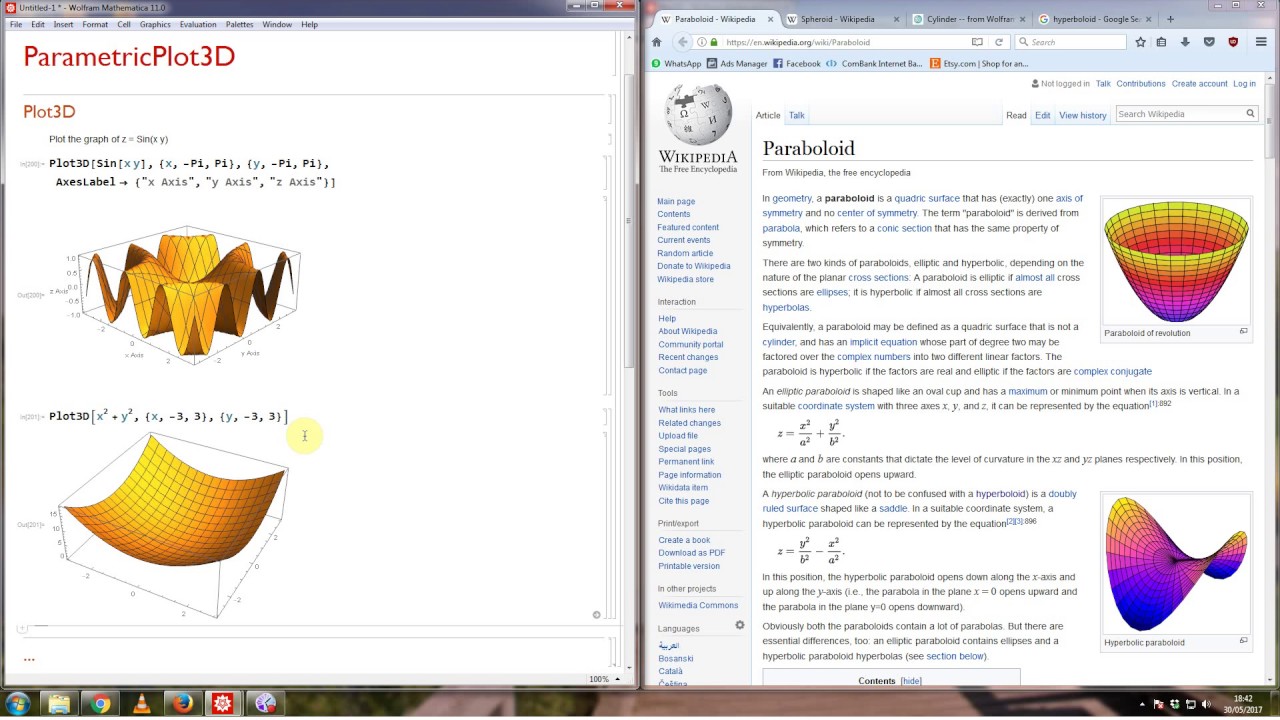Viewport: 1280px width, 720px height.
Task: Open the Etsy.com bookmark
Action: coord(979,63)
